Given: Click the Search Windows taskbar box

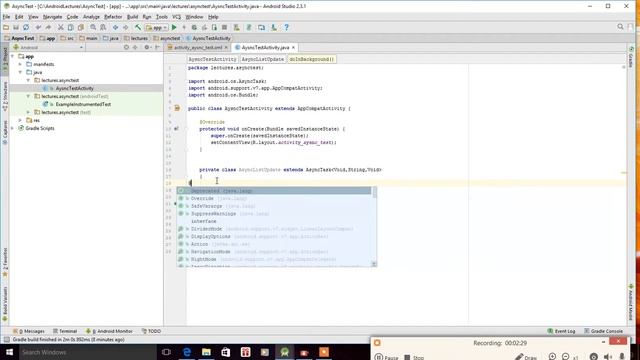Looking at the screenshot, I should pyautogui.click(x=88, y=352).
